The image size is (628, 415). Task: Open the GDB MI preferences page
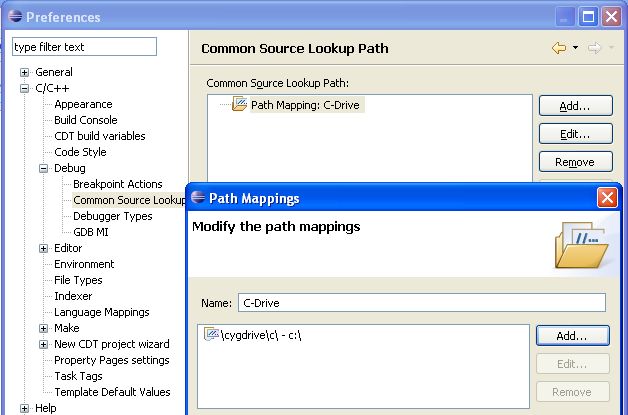91,232
